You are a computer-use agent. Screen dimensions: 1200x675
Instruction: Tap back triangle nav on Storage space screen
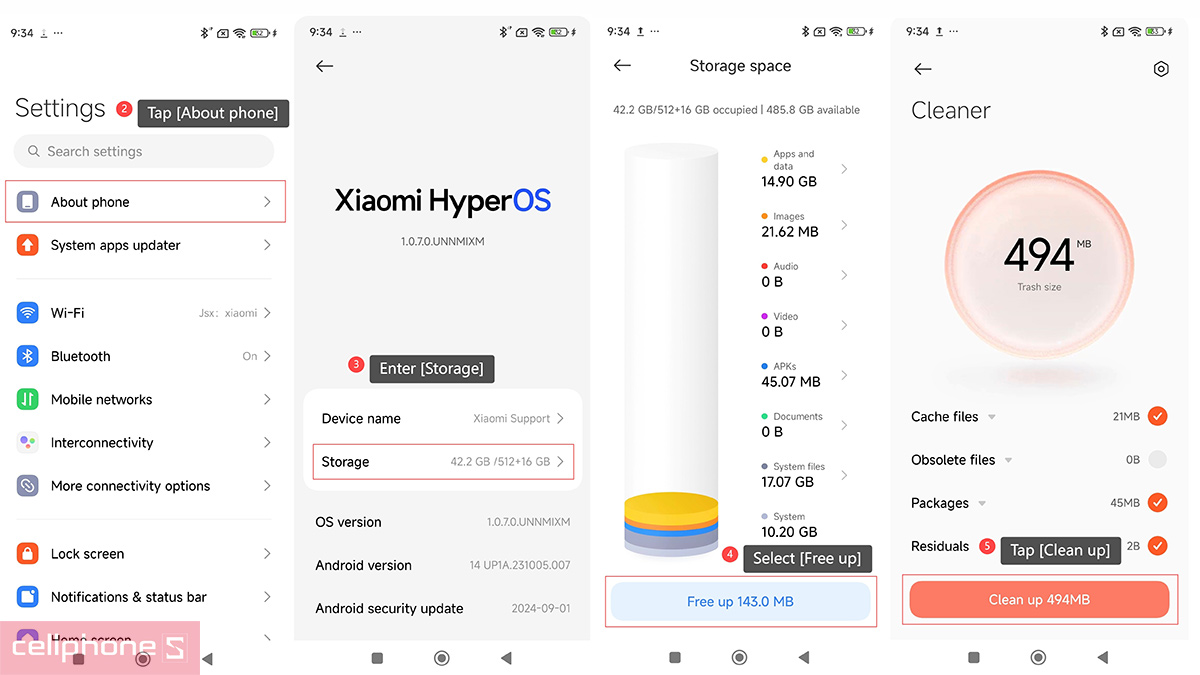(804, 658)
